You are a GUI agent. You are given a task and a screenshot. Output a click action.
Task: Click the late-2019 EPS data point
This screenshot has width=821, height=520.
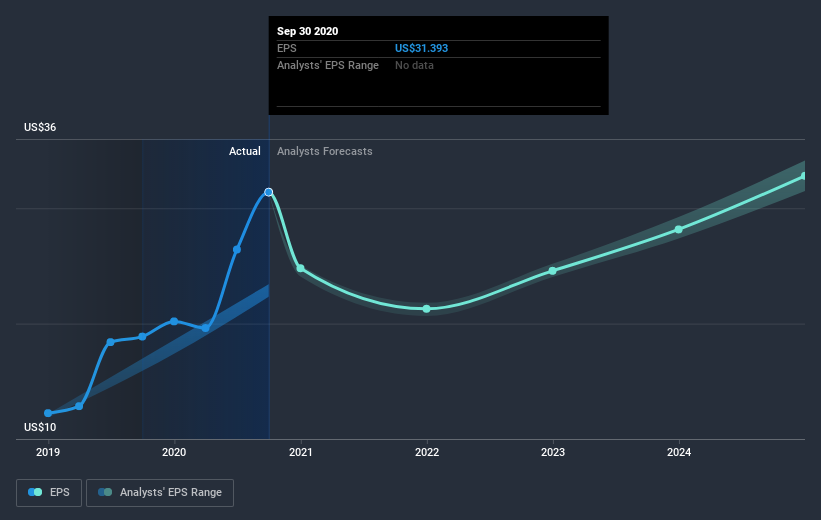[142, 337]
